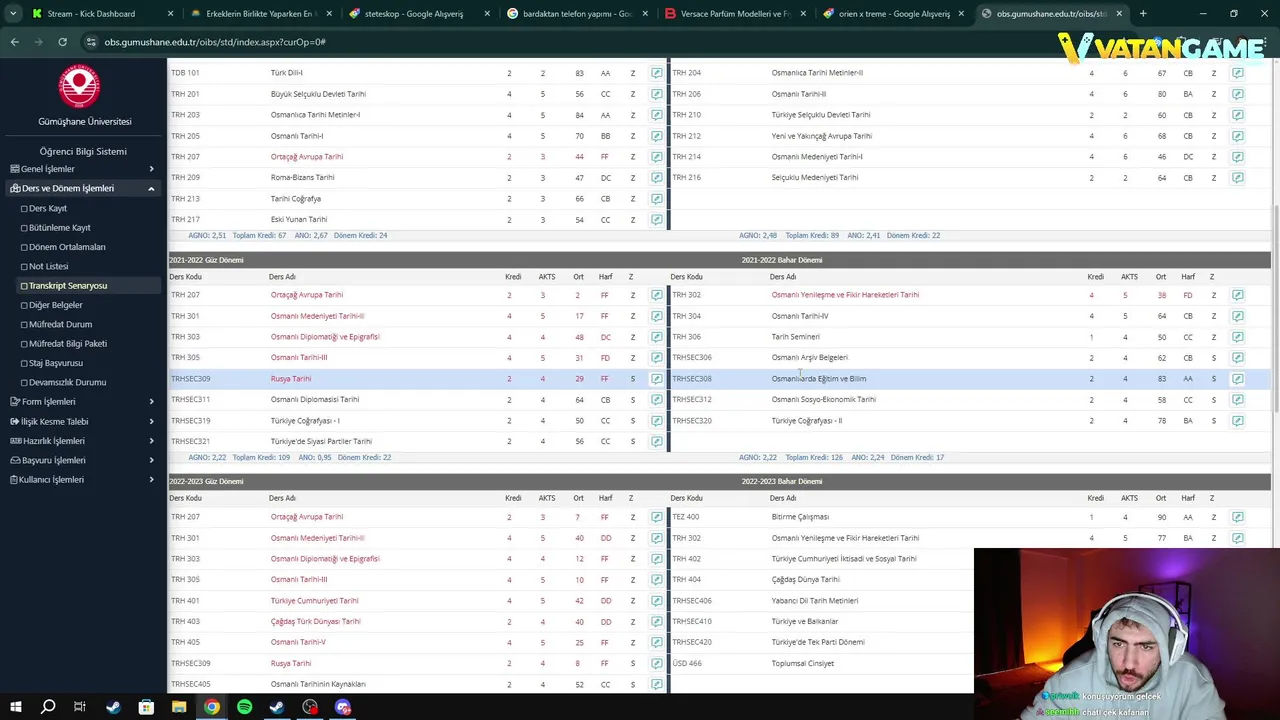Click detail icon for Osmanlı Arşiv Belgeleri
1280x720 pixels.
tap(1237, 358)
